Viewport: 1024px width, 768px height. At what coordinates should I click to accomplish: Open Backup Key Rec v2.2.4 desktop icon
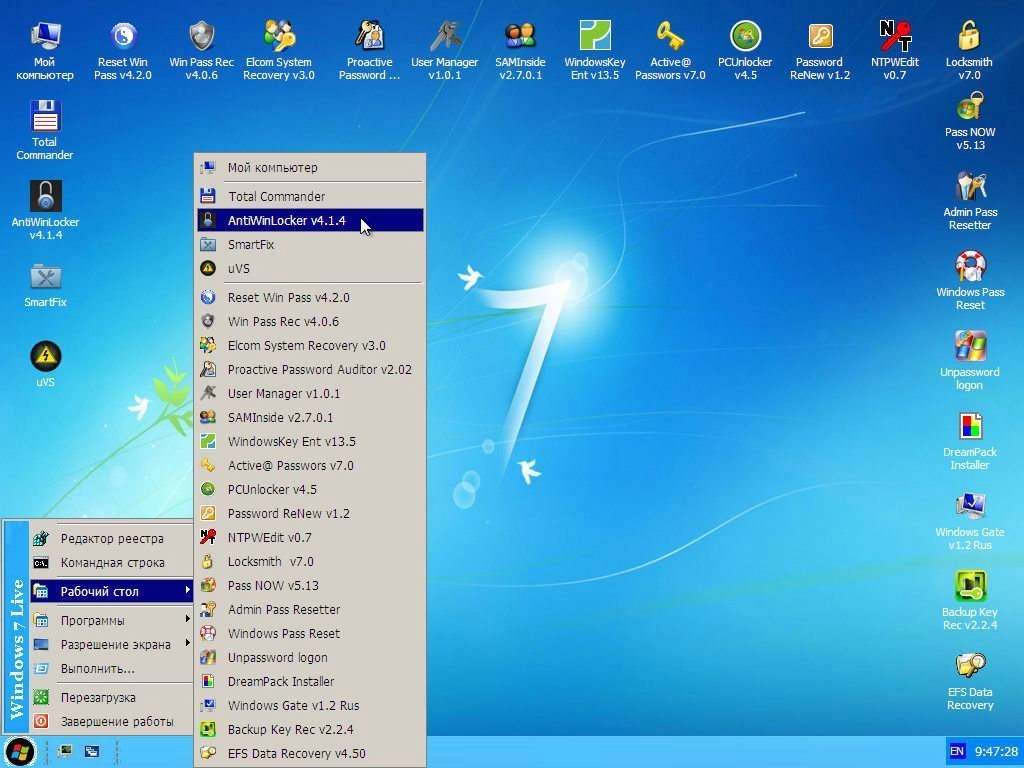970,601
